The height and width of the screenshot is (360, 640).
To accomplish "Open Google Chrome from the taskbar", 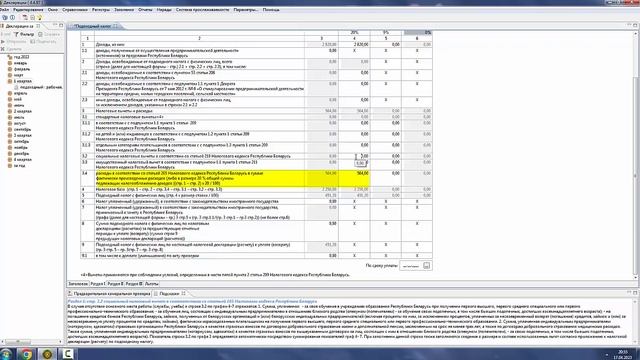I will [x=26, y=354].
